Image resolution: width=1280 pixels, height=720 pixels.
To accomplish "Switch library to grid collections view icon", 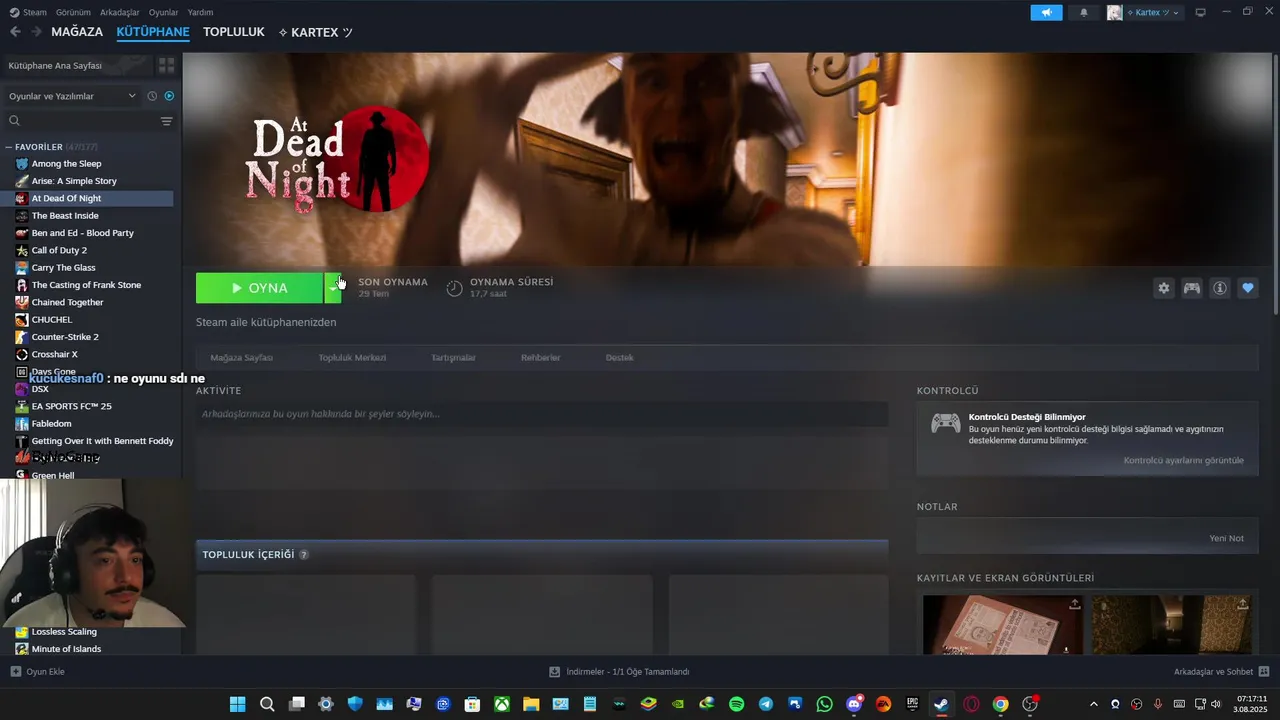I will point(166,65).
